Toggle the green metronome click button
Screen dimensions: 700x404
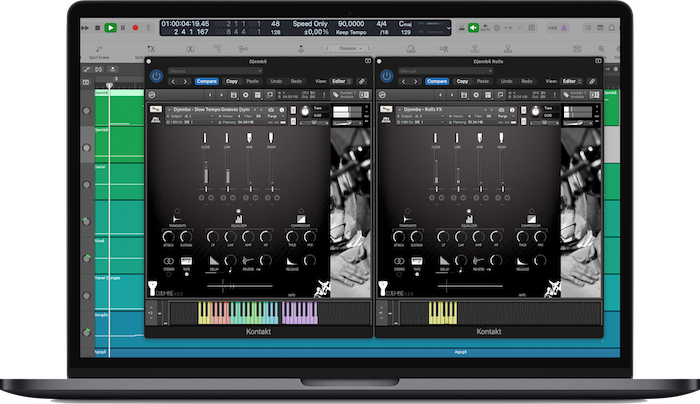(x=473, y=28)
